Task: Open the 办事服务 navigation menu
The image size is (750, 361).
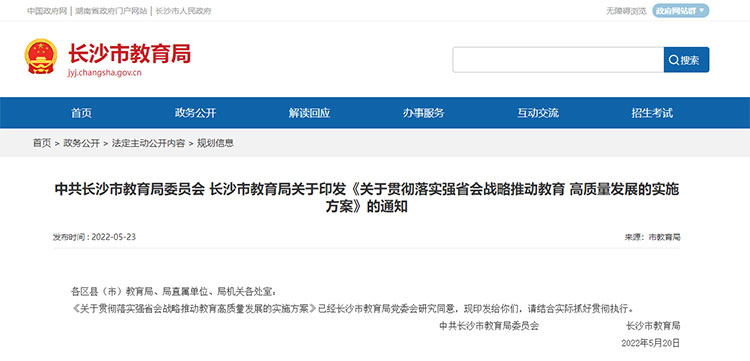Action: pyautogui.click(x=423, y=113)
